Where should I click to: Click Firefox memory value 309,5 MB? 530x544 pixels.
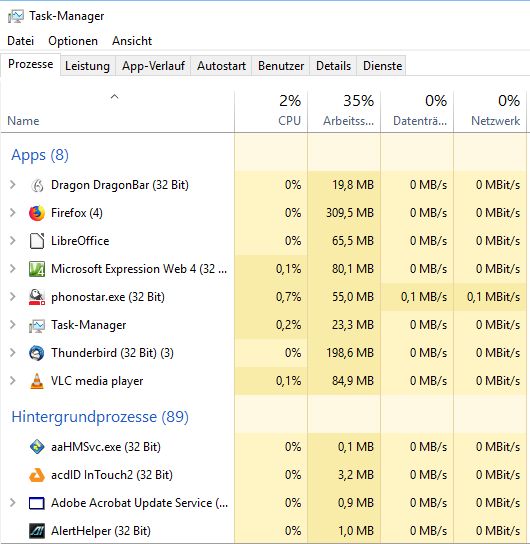[350, 213]
